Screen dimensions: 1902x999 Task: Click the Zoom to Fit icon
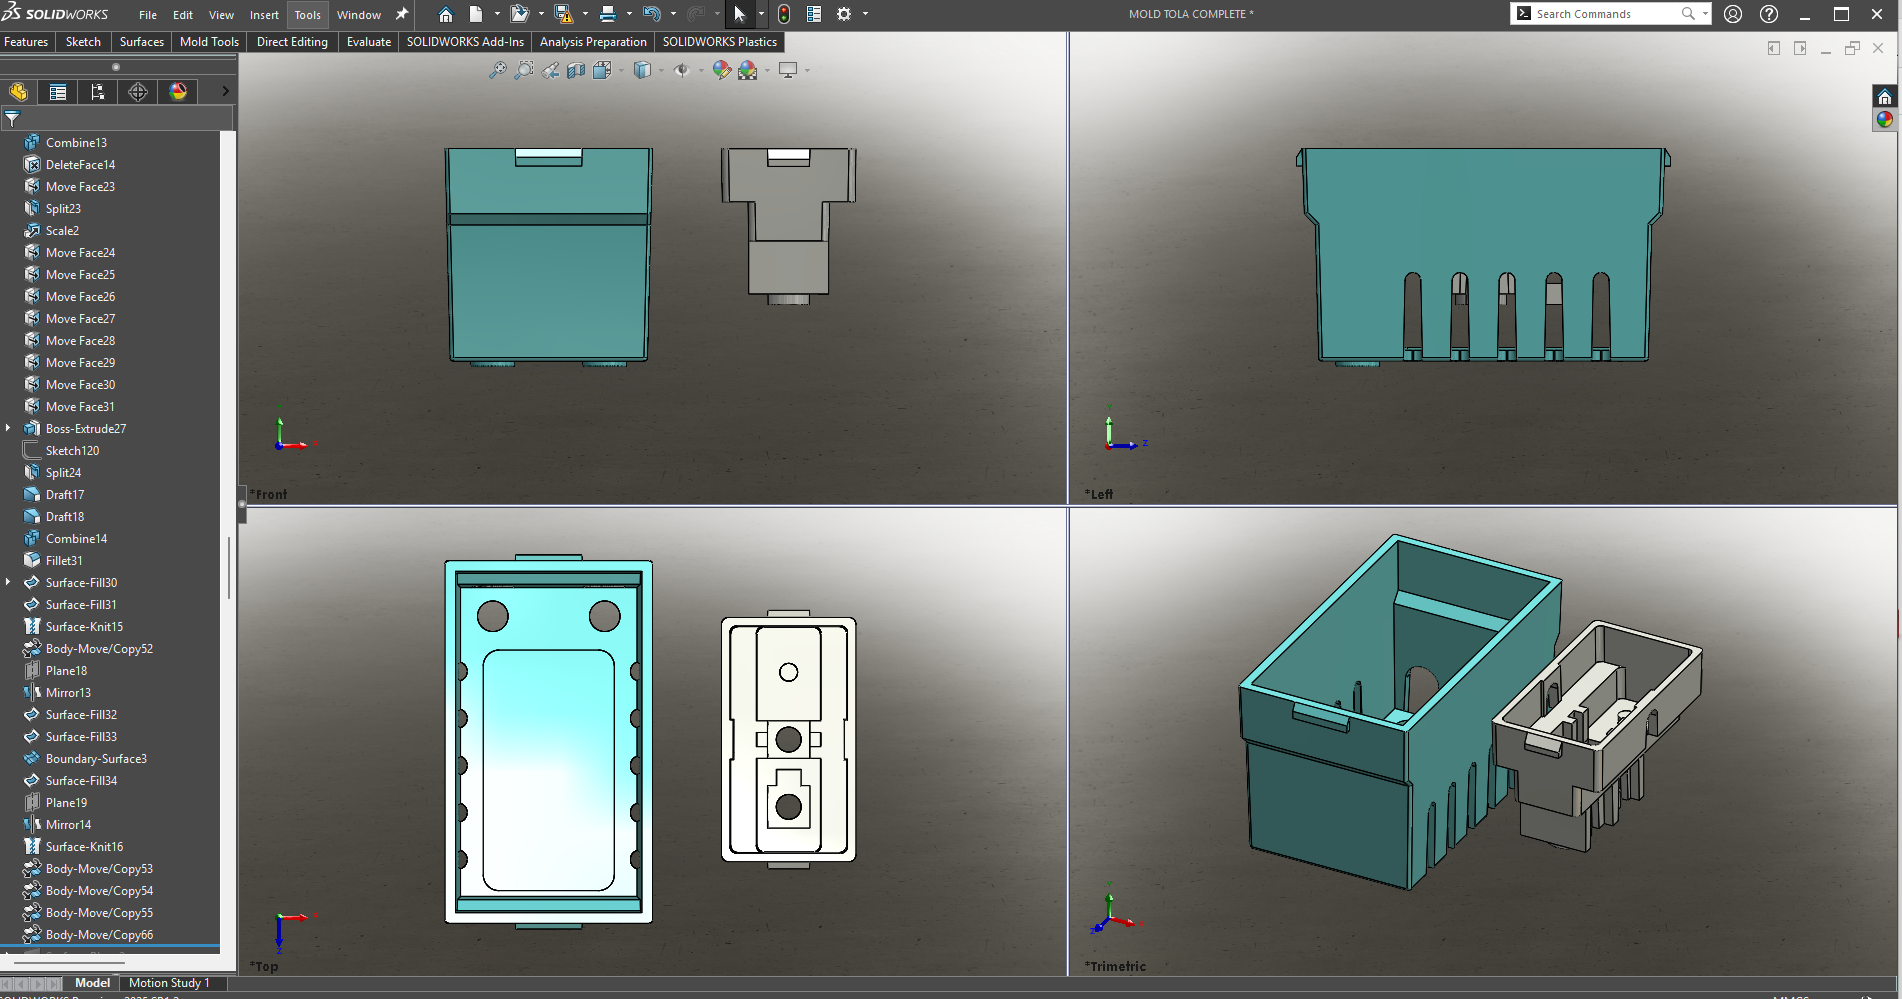(497, 70)
